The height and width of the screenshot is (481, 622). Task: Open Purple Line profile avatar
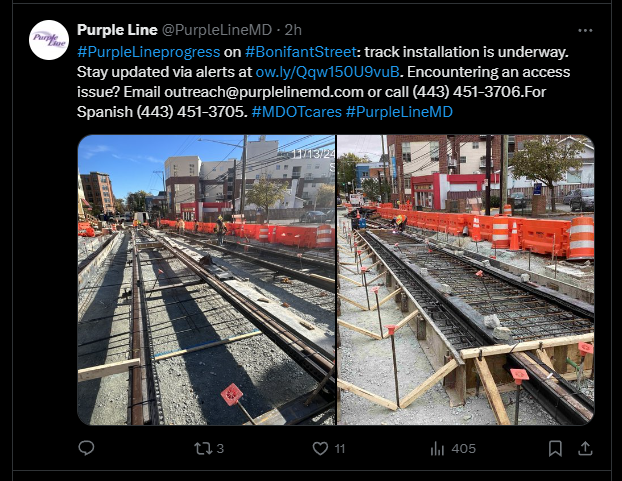[x=49, y=40]
